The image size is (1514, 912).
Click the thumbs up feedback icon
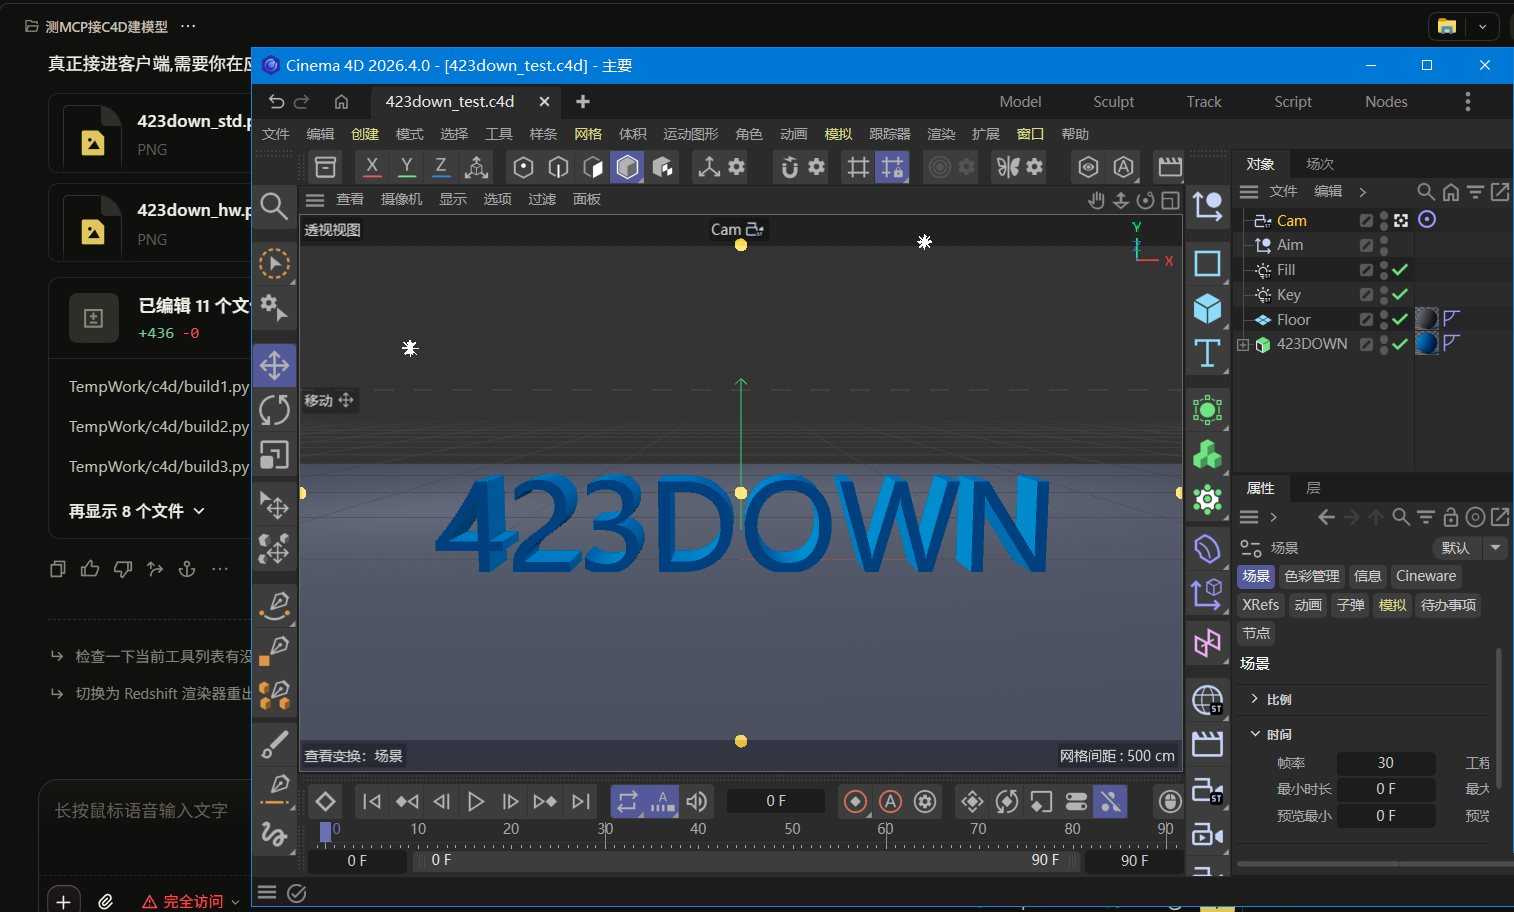coord(90,569)
